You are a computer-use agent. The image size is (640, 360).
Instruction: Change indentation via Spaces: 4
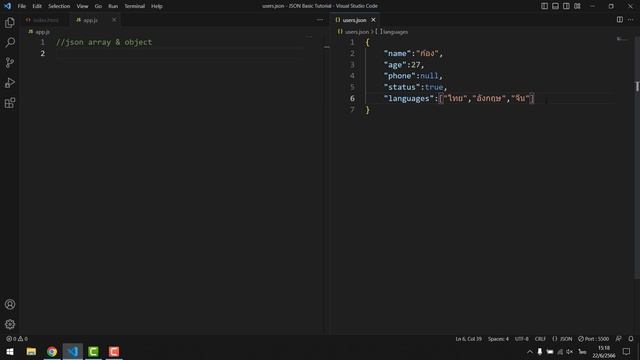click(x=498, y=339)
